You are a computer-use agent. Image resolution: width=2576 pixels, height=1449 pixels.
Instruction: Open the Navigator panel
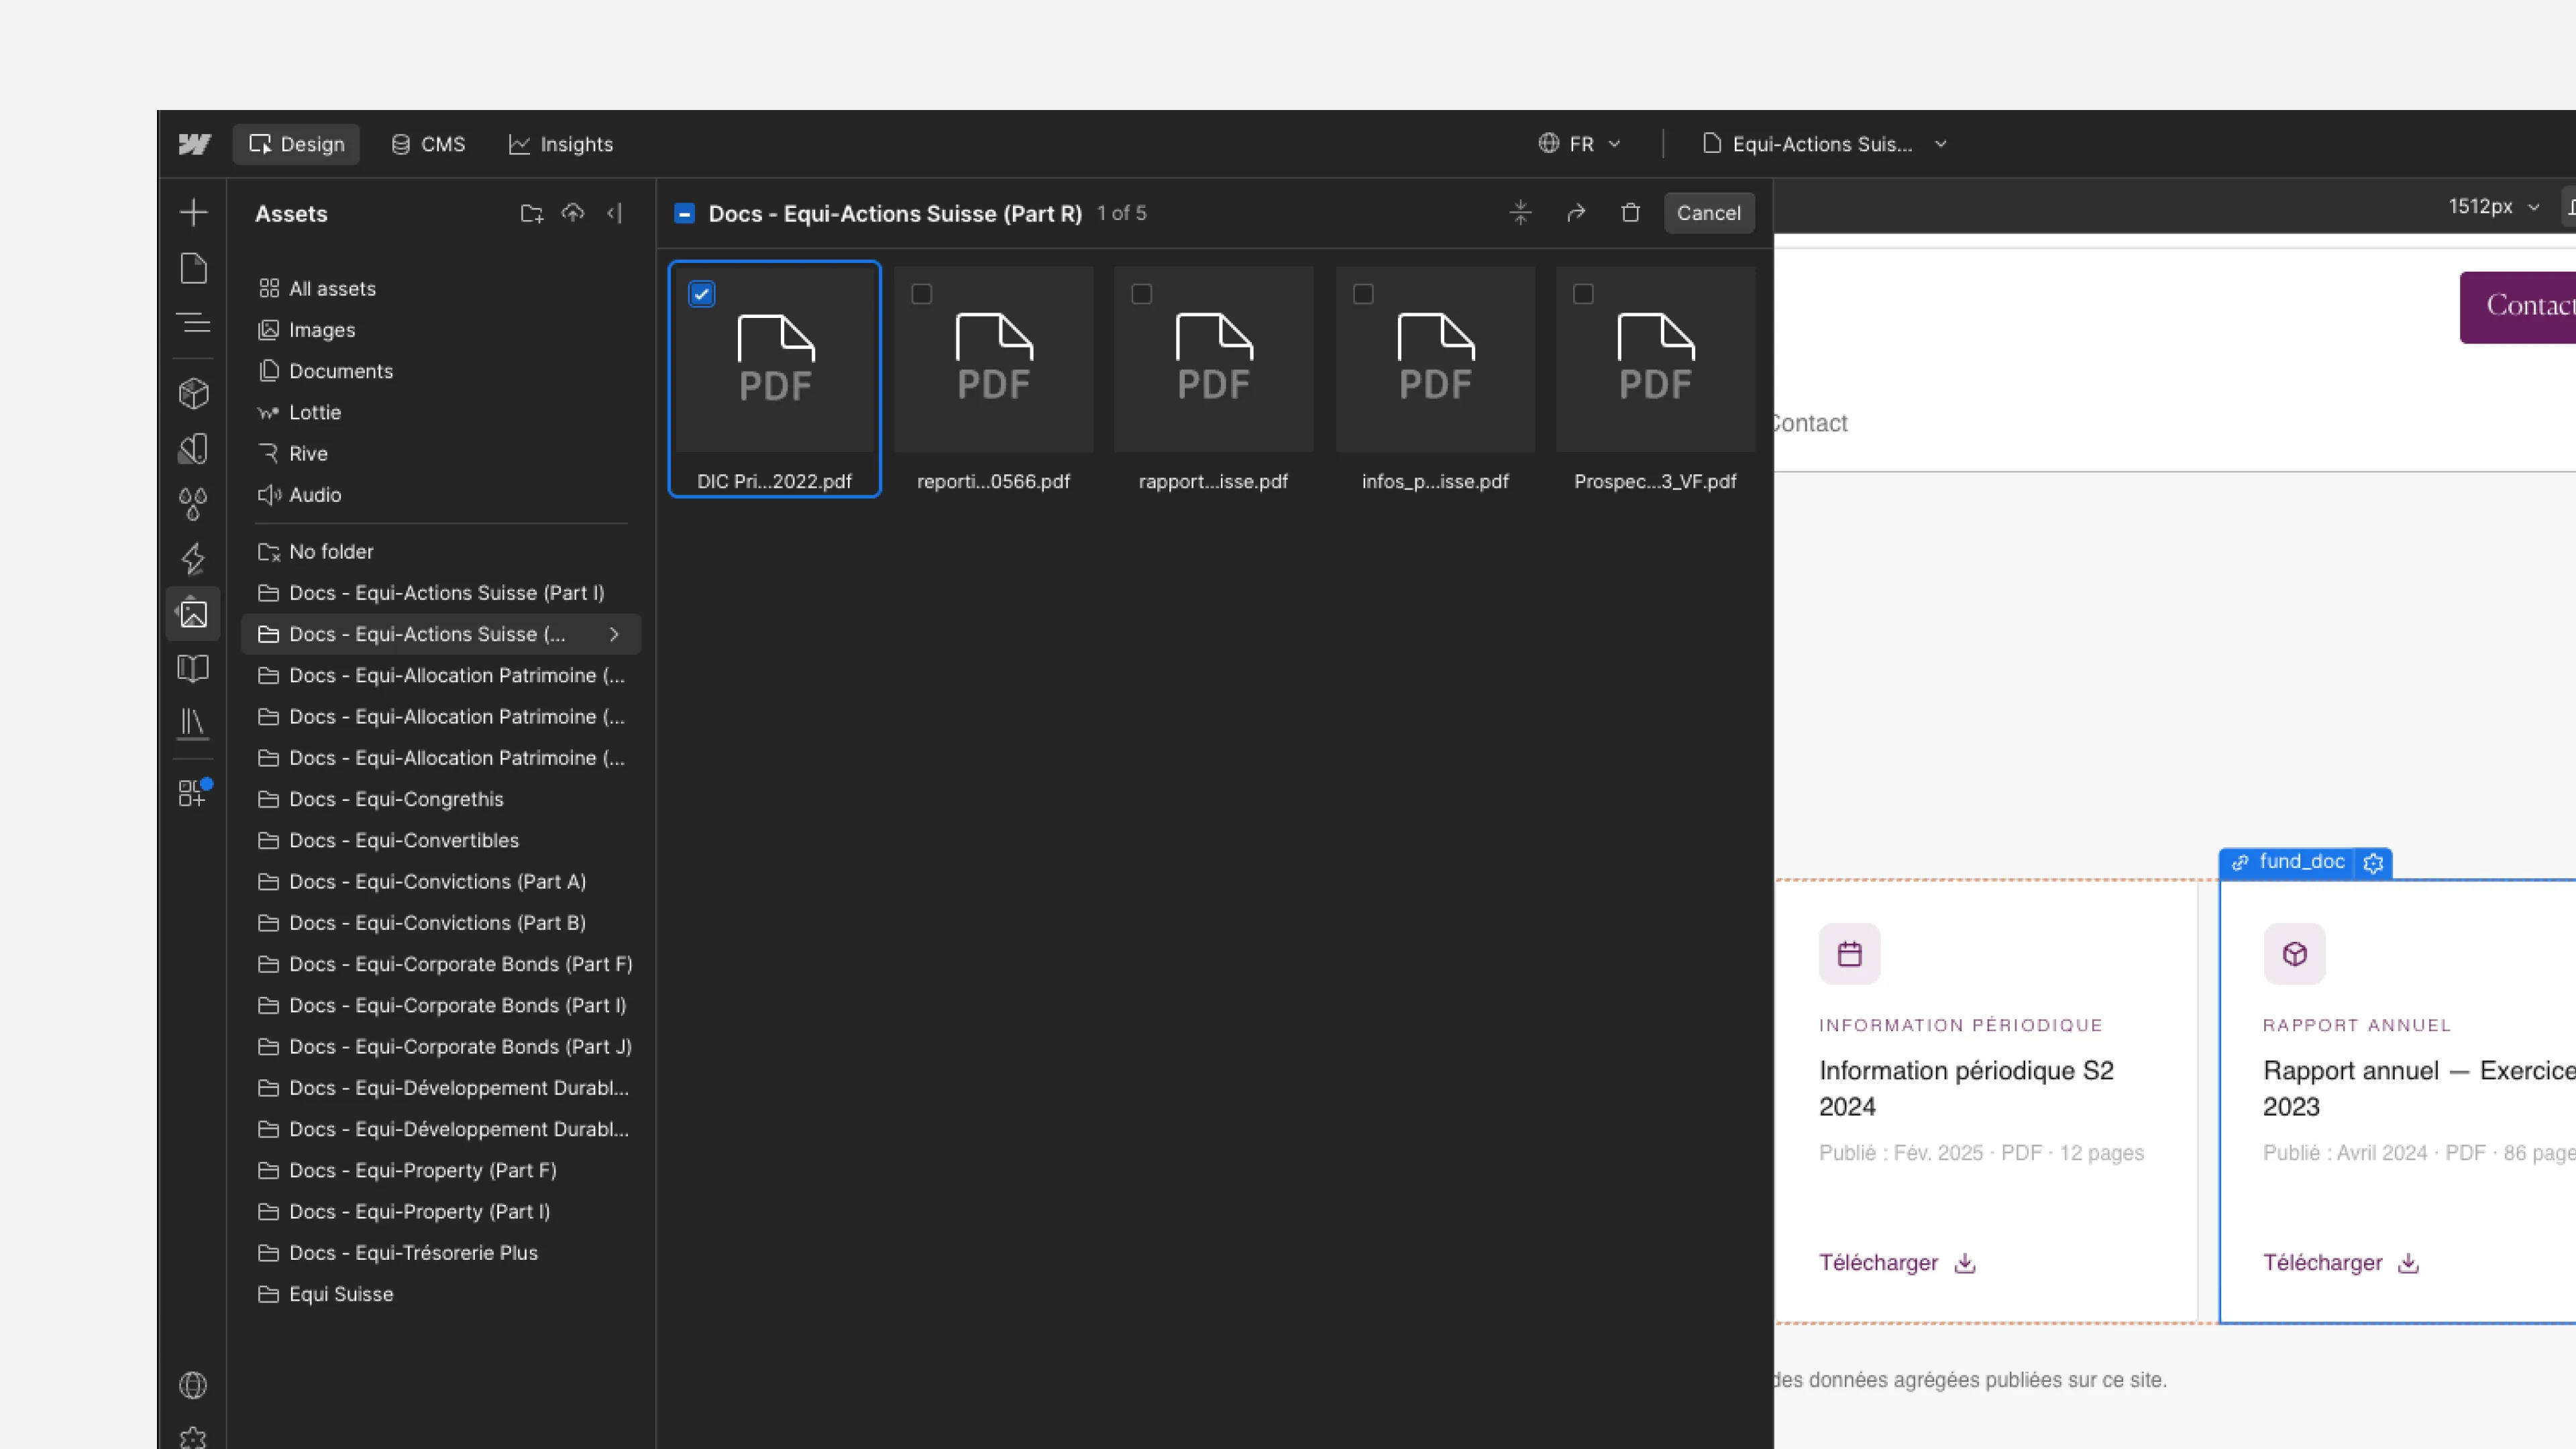pyautogui.click(x=193, y=323)
